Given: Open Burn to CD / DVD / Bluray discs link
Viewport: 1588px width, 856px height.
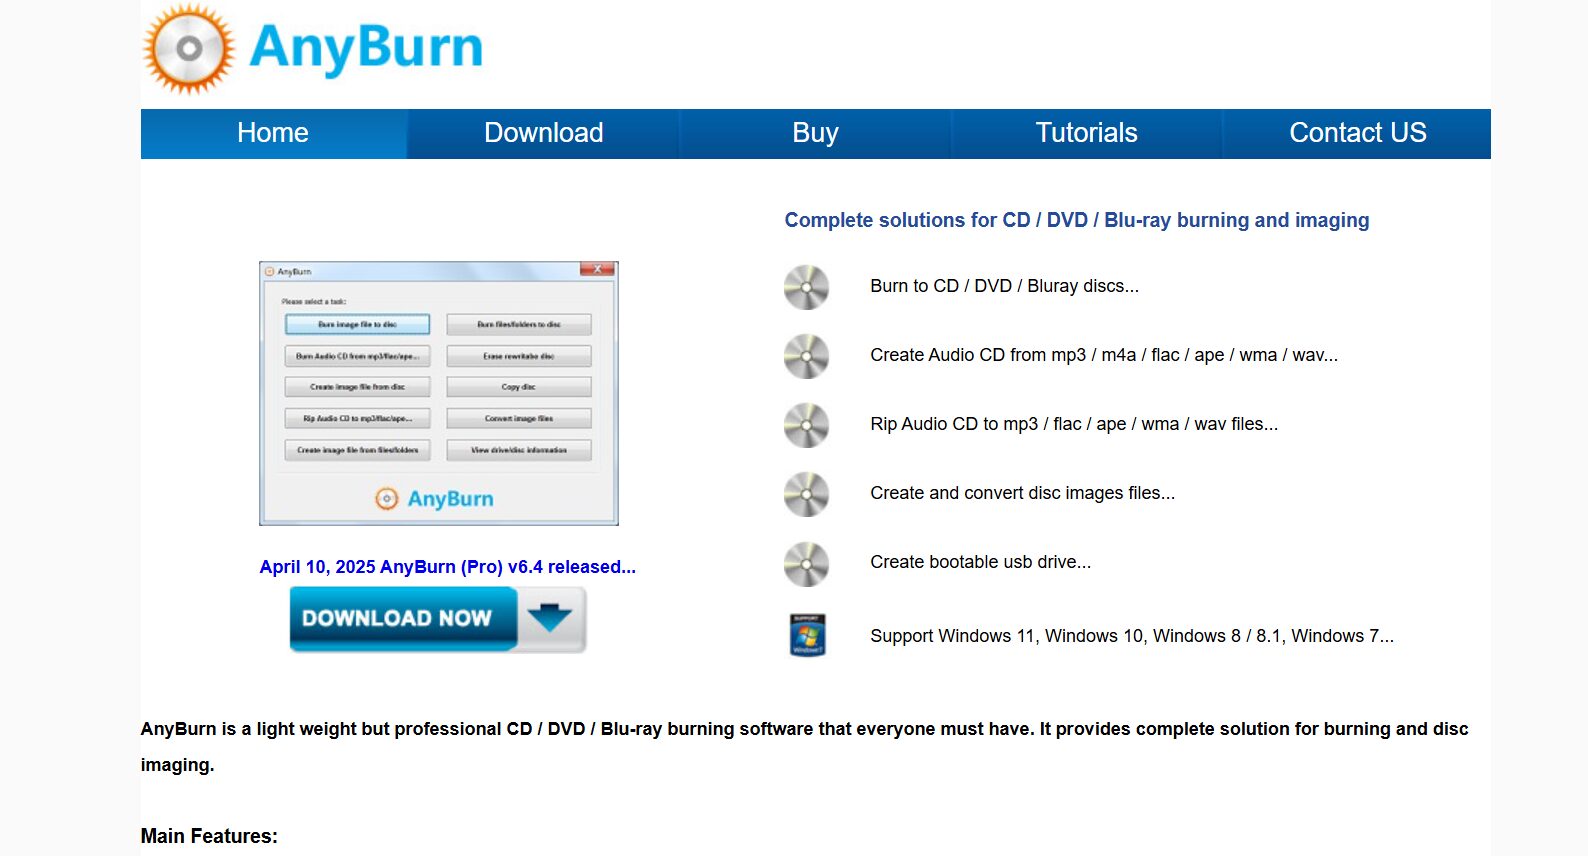Looking at the screenshot, I should [1004, 286].
